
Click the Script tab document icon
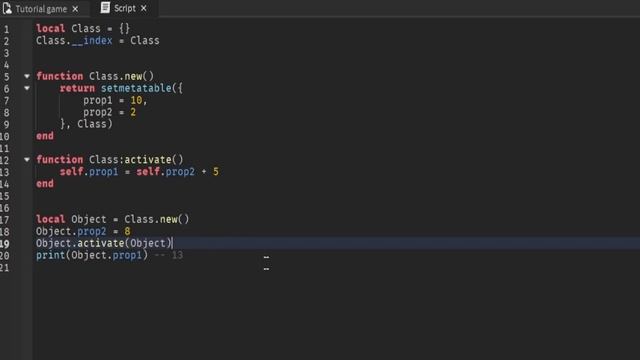pos(105,7)
